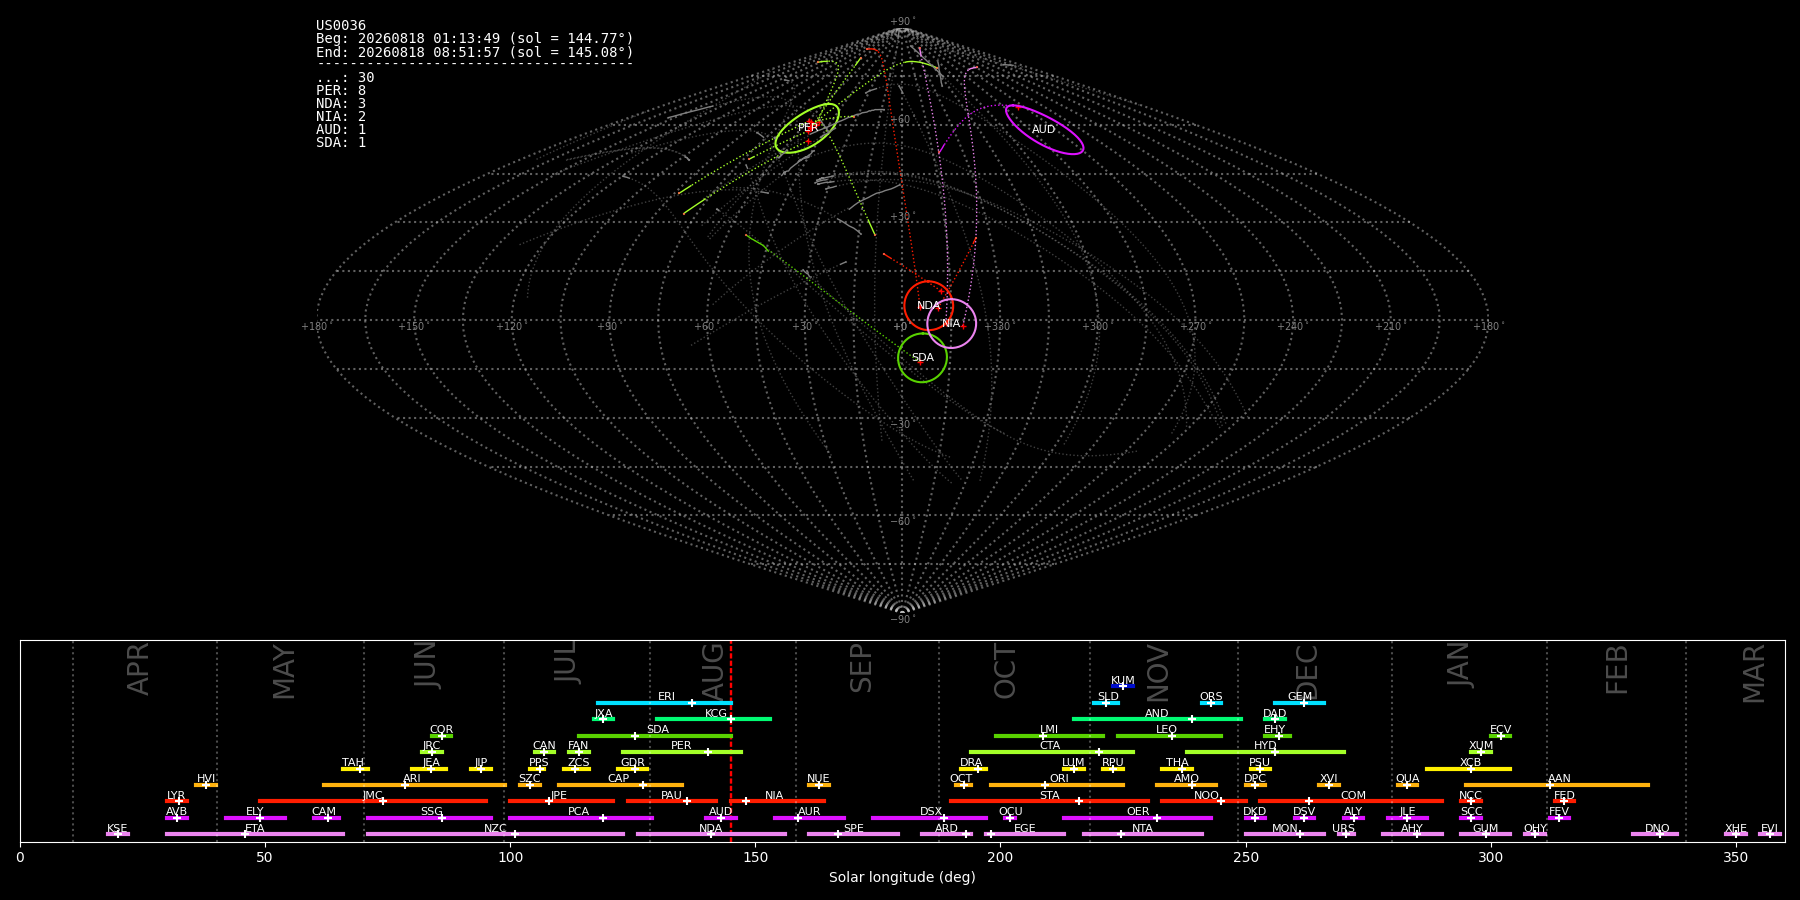Click the pink NZC shower bar

[495, 834]
